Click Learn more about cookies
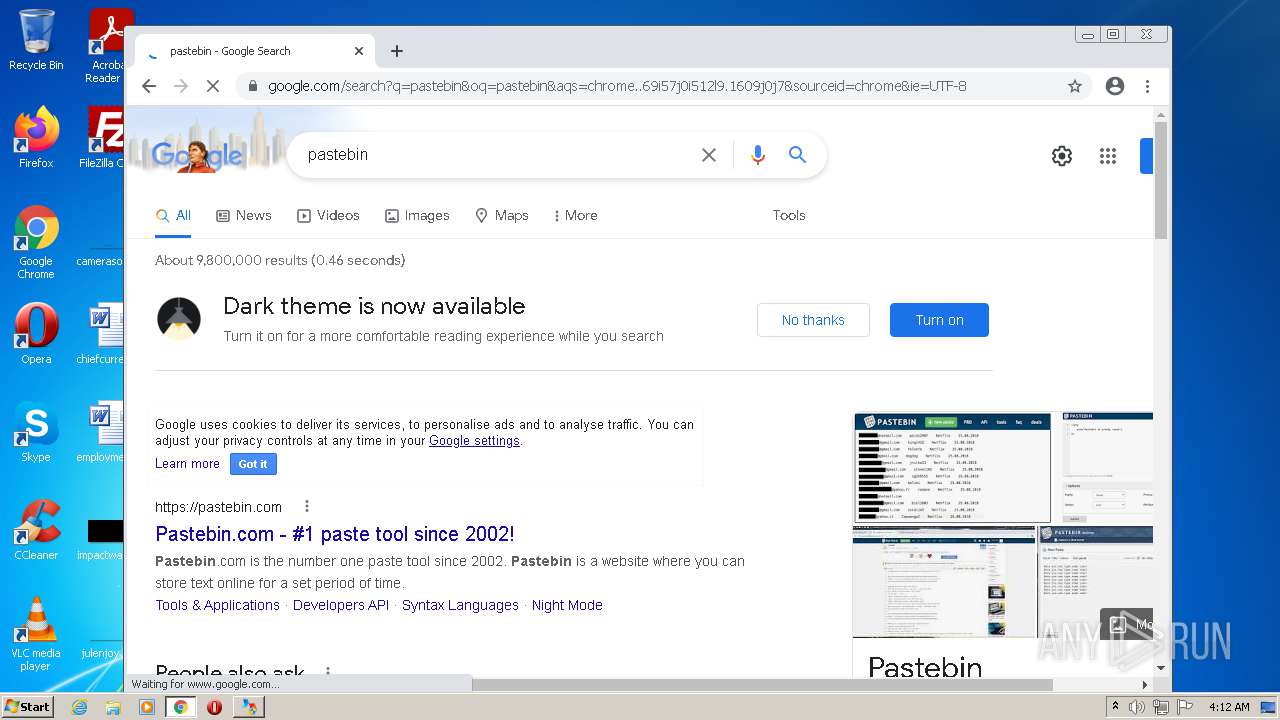The height and width of the screenshot is (720, 1280). (187, 464)
